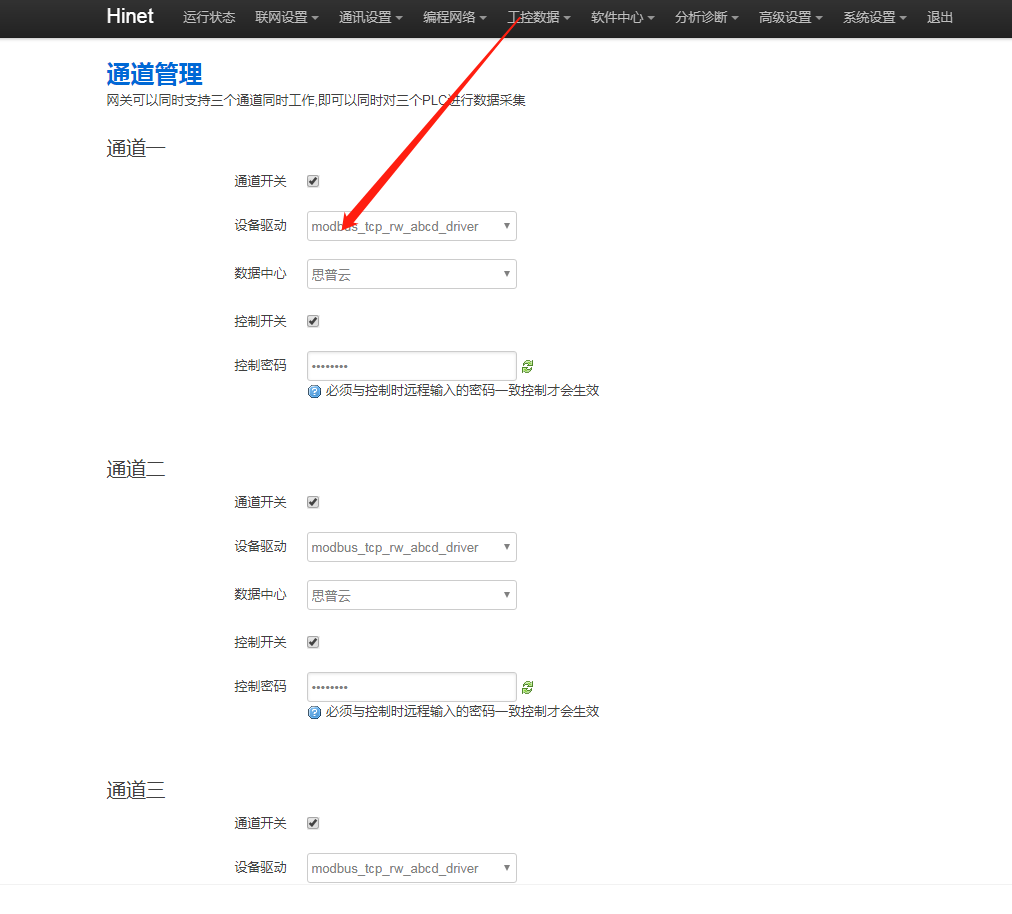Disable the 通道开关 checkbox in 通道二
This screenshot has width=1012, height=914.
tap(313, 502)
